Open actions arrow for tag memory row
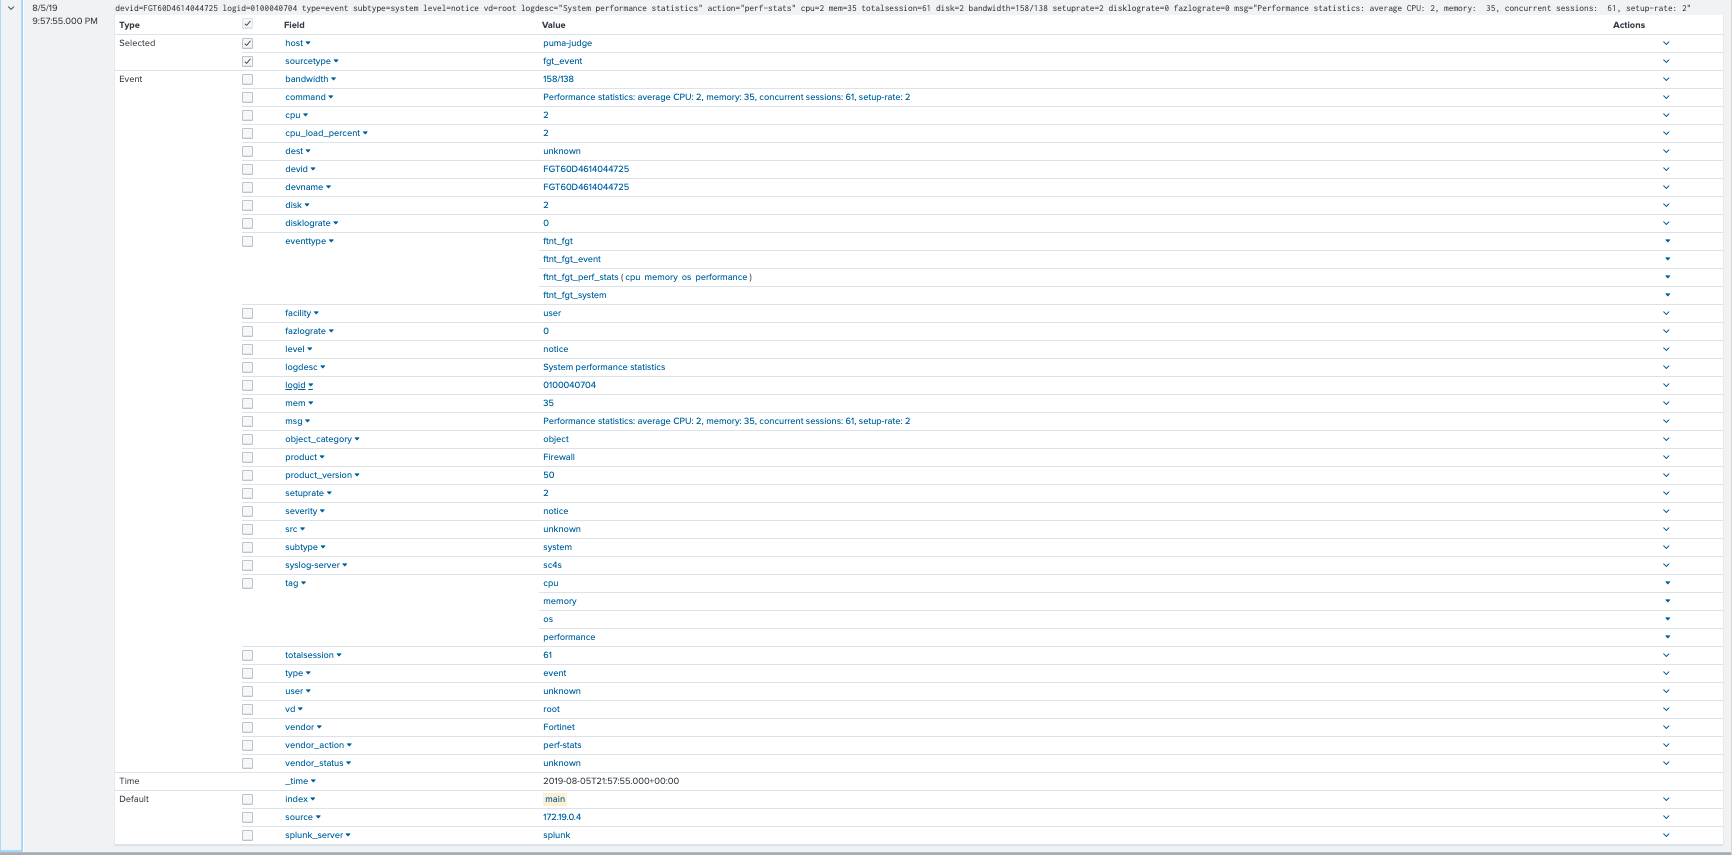Image resolution: width=1732 pixels, height=855 pixels. point(1667,601)
